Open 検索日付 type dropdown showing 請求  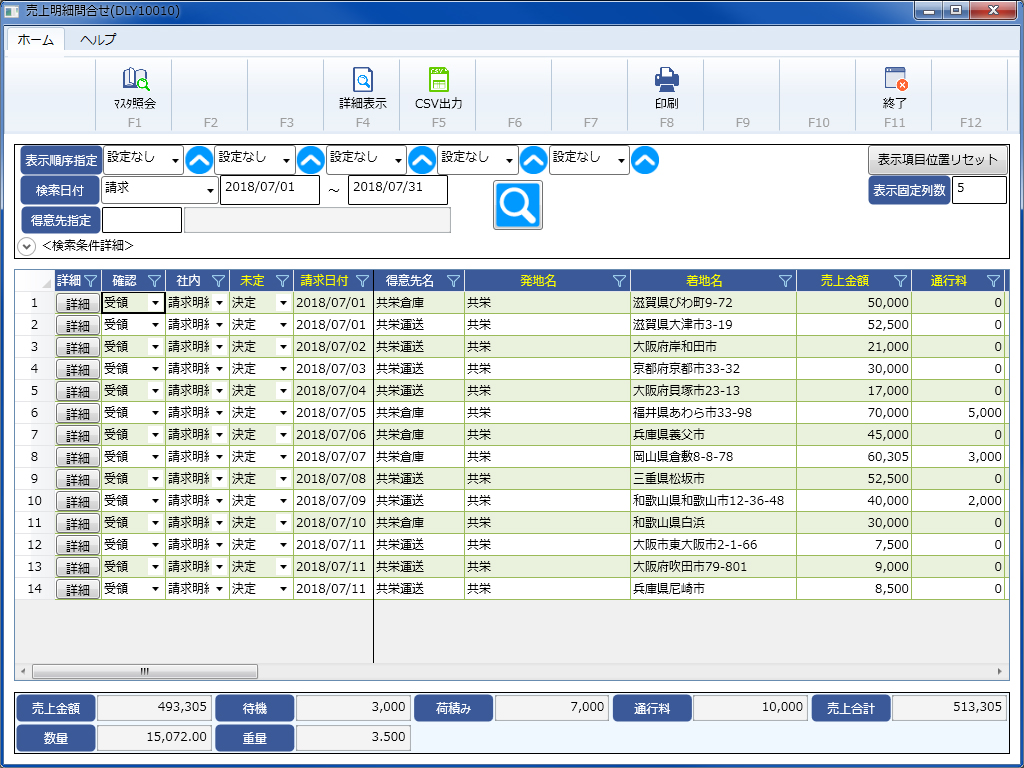click(159, 190)
